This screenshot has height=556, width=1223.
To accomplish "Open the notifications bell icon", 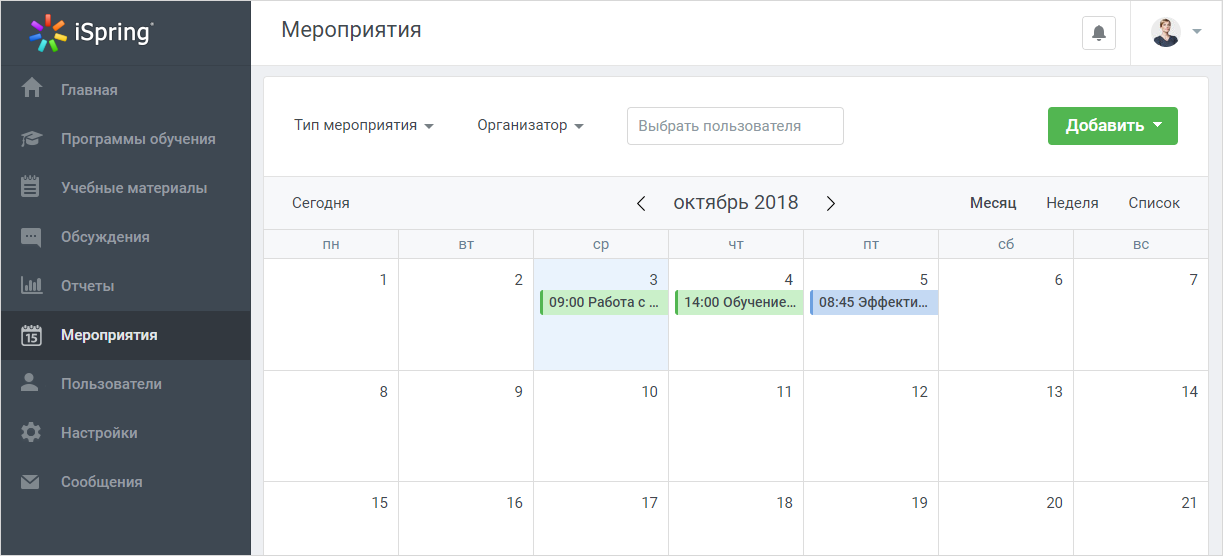I will pyautogui.click(x=1099, y=33).
